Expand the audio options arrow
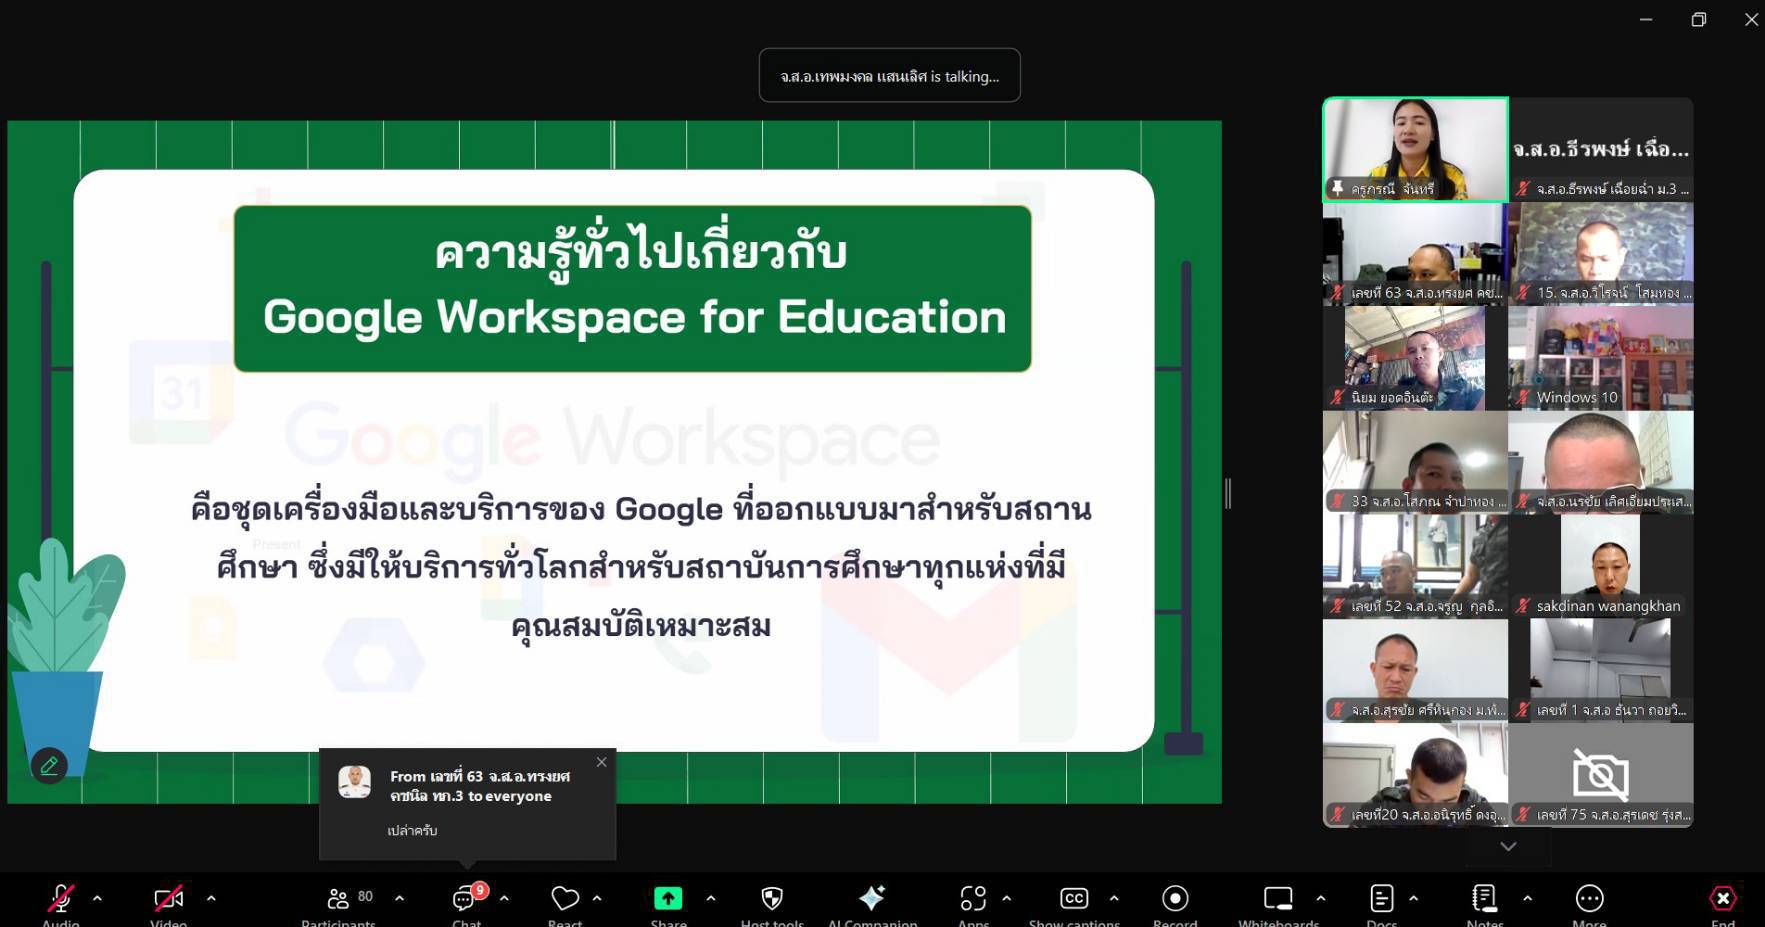The image size is (1765, 927). coord(97,898)
